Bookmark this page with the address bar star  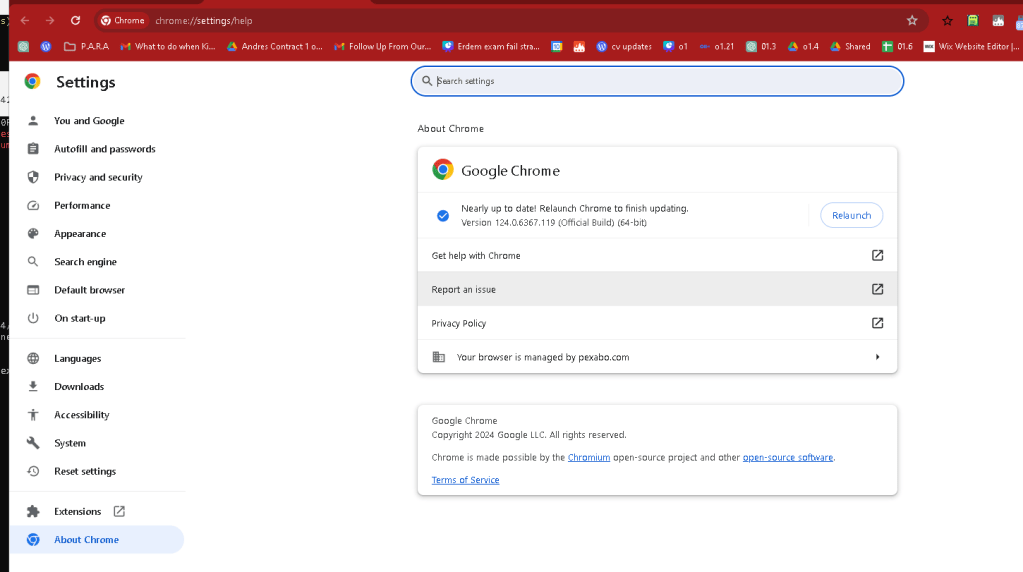[912, 21]
